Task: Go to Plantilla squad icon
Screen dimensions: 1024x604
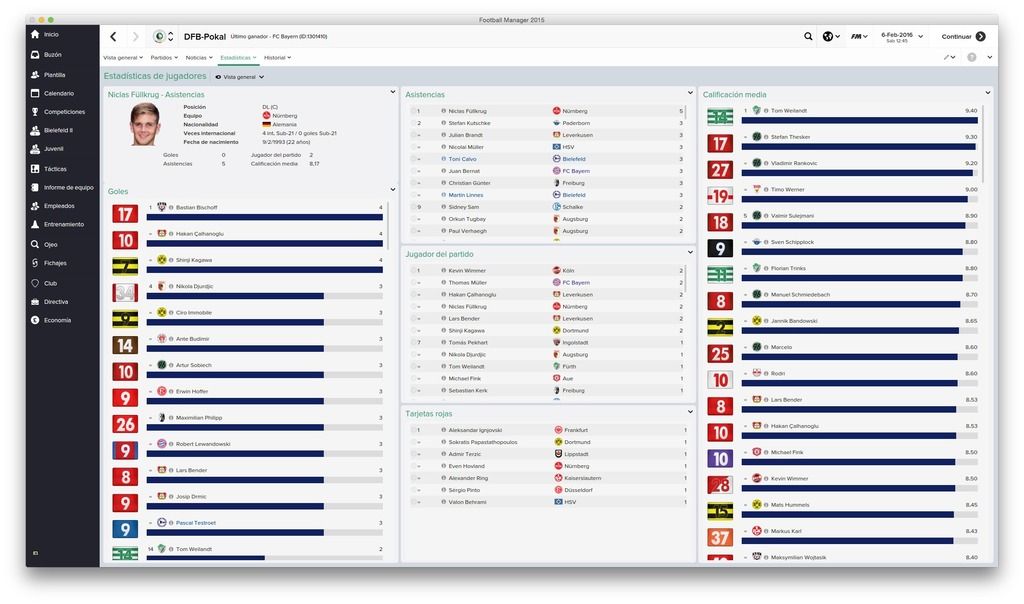Action: pyautogui.click(x=35, y=74)
